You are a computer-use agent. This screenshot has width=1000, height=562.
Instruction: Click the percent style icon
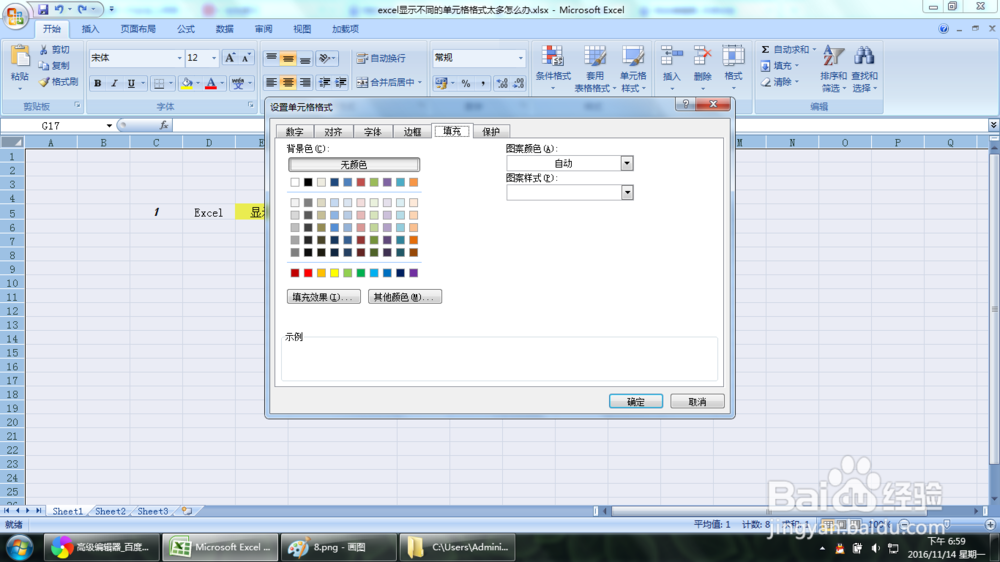[x=466, y=83]
